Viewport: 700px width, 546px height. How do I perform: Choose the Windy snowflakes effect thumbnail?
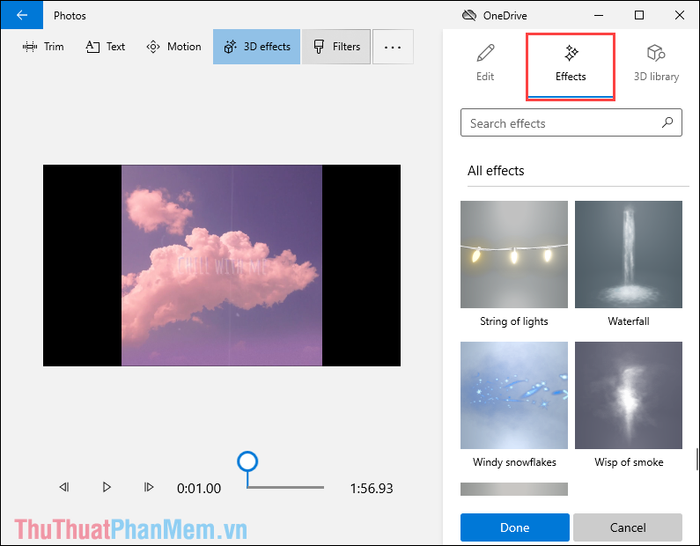click(514, 396)
